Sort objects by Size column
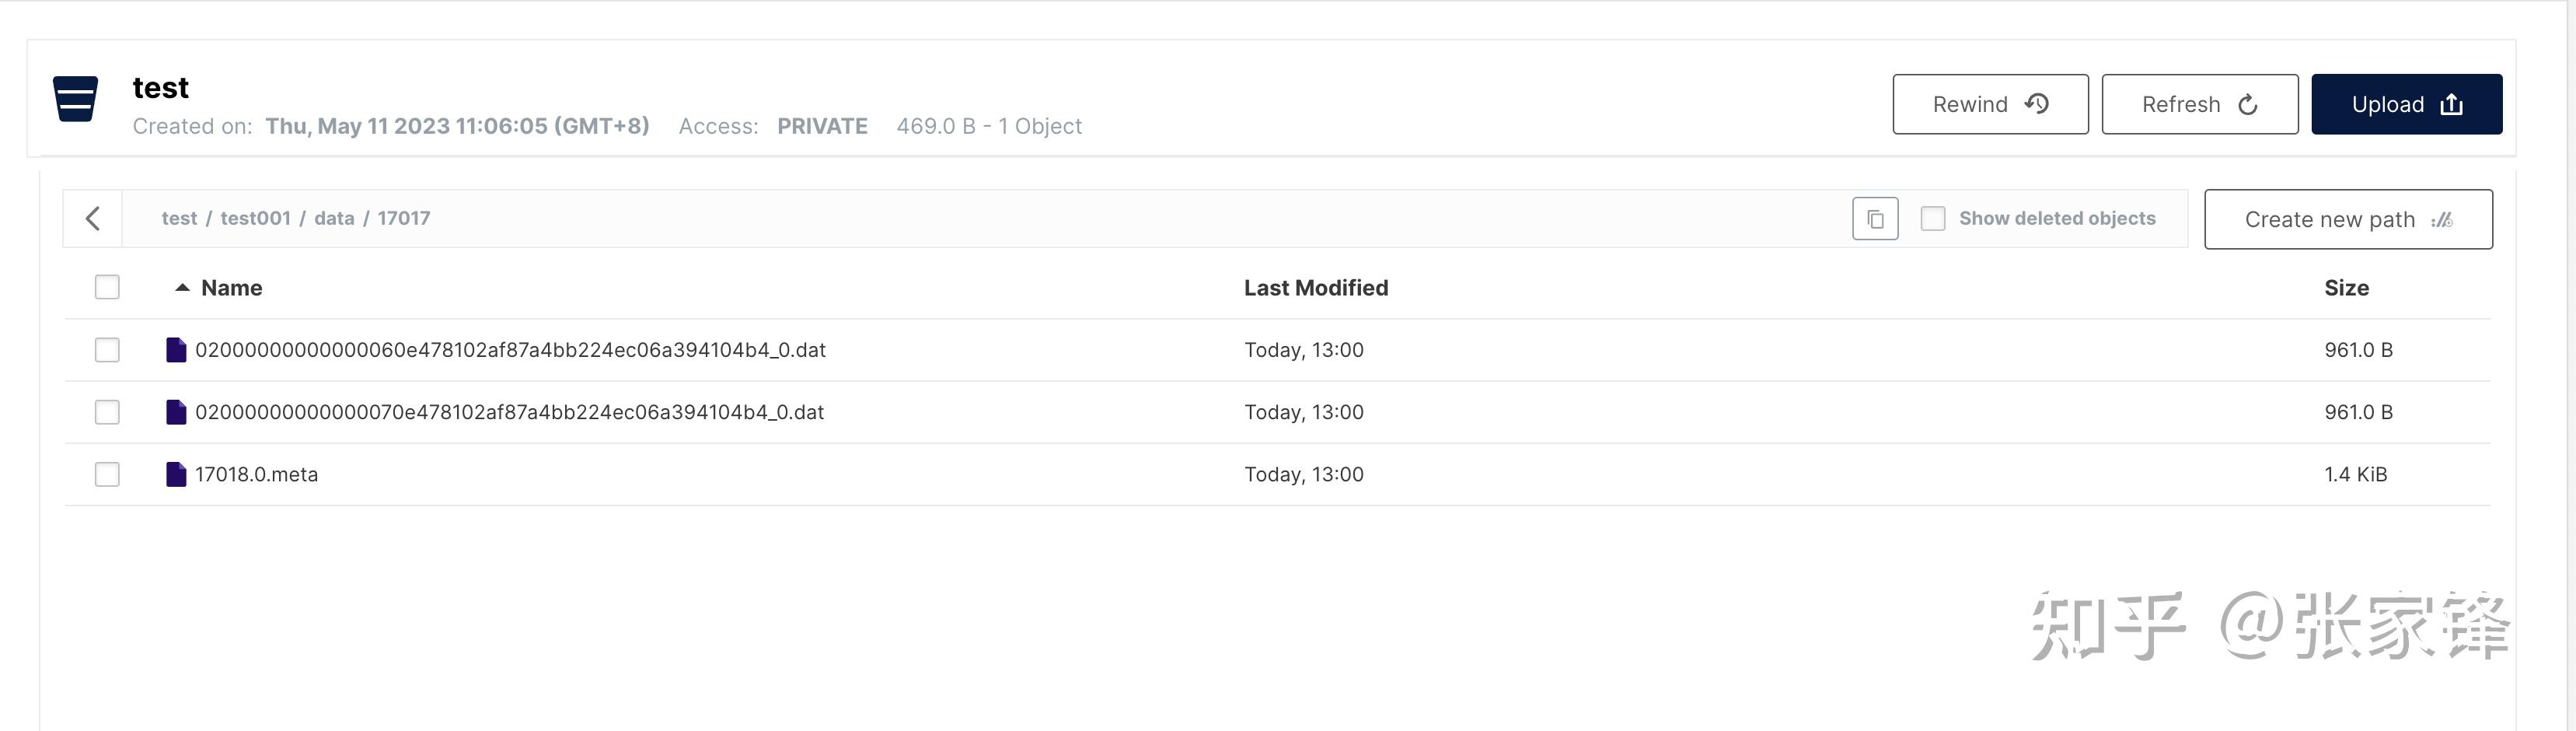The image size is (2576, 731). pyautogui.click(x=2346, y=288)
